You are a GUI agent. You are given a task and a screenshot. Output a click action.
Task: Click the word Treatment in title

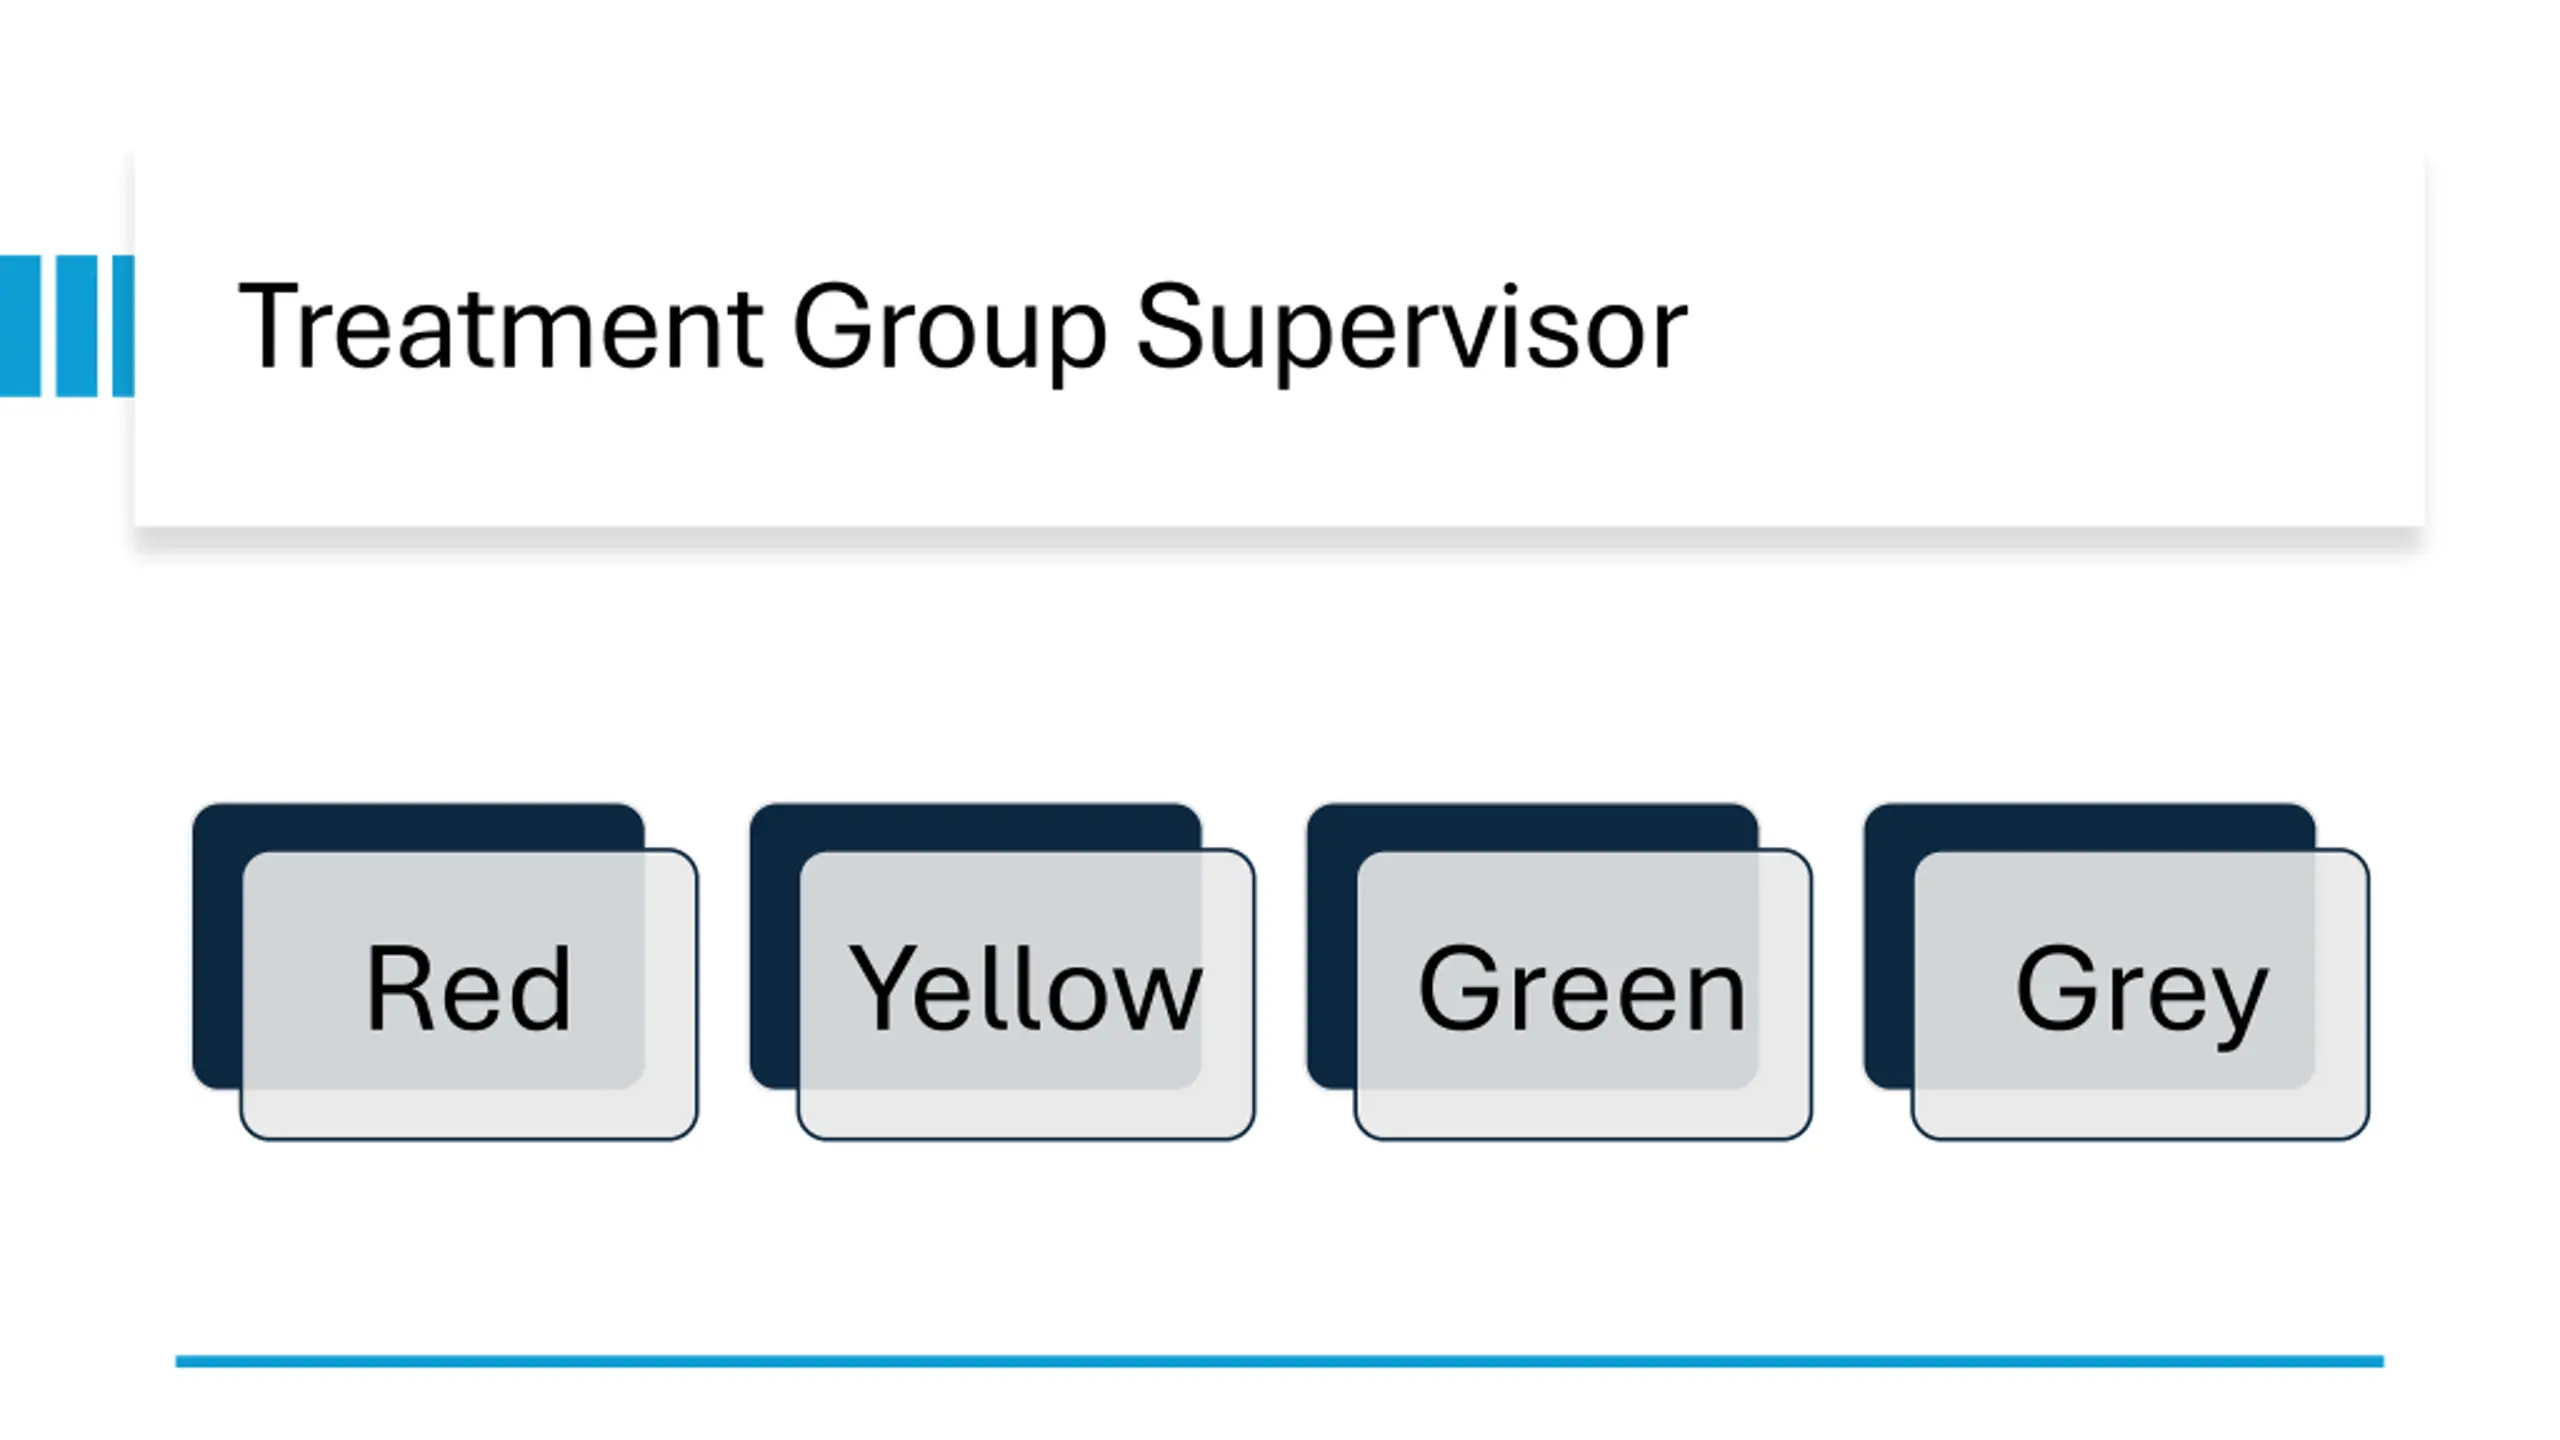500,328
